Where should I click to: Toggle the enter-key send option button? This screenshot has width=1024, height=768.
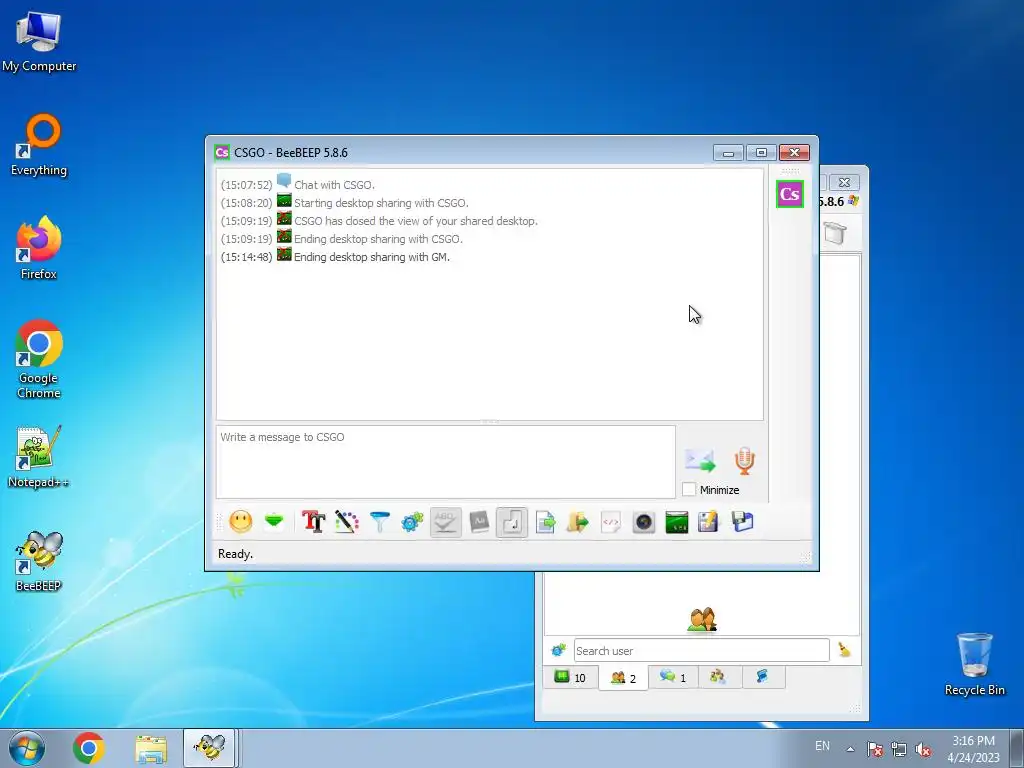(512, 522)
